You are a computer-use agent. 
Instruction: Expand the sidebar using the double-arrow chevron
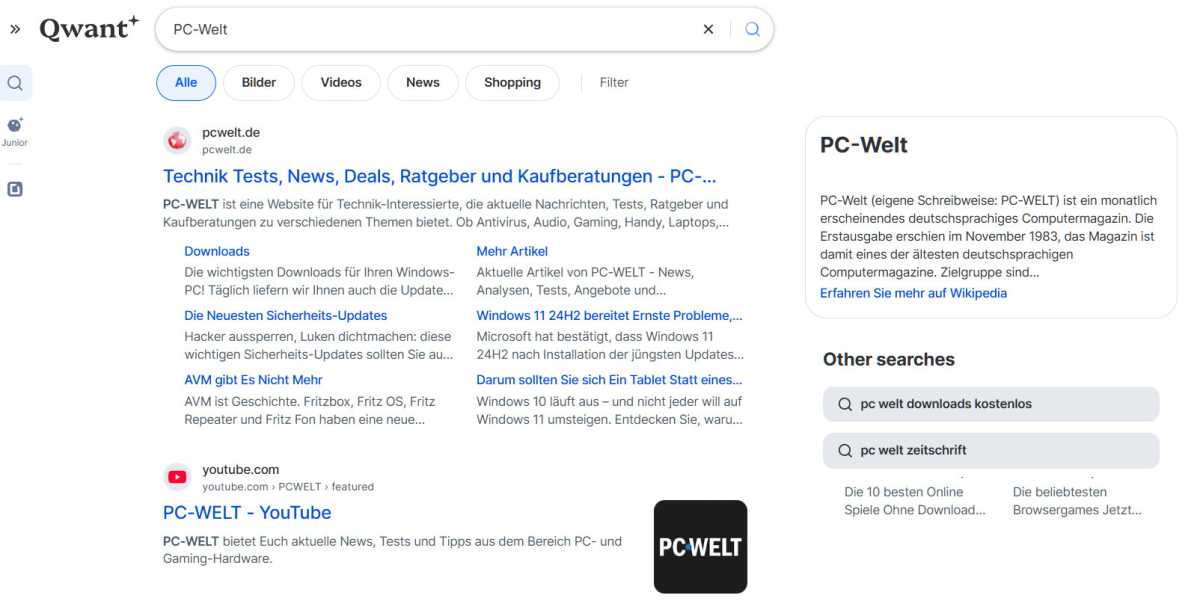(14, 28)
